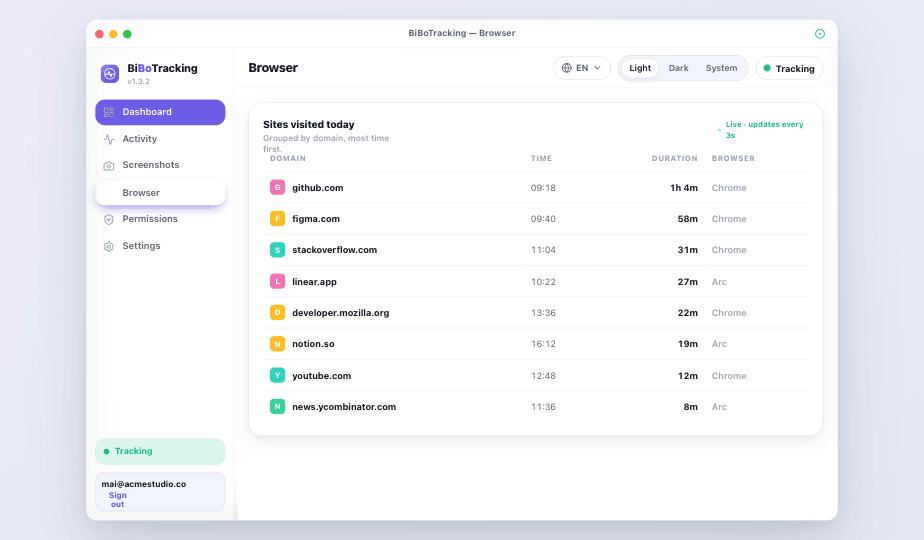
Task: Select the github.com domain row
Action: [536, 187]
